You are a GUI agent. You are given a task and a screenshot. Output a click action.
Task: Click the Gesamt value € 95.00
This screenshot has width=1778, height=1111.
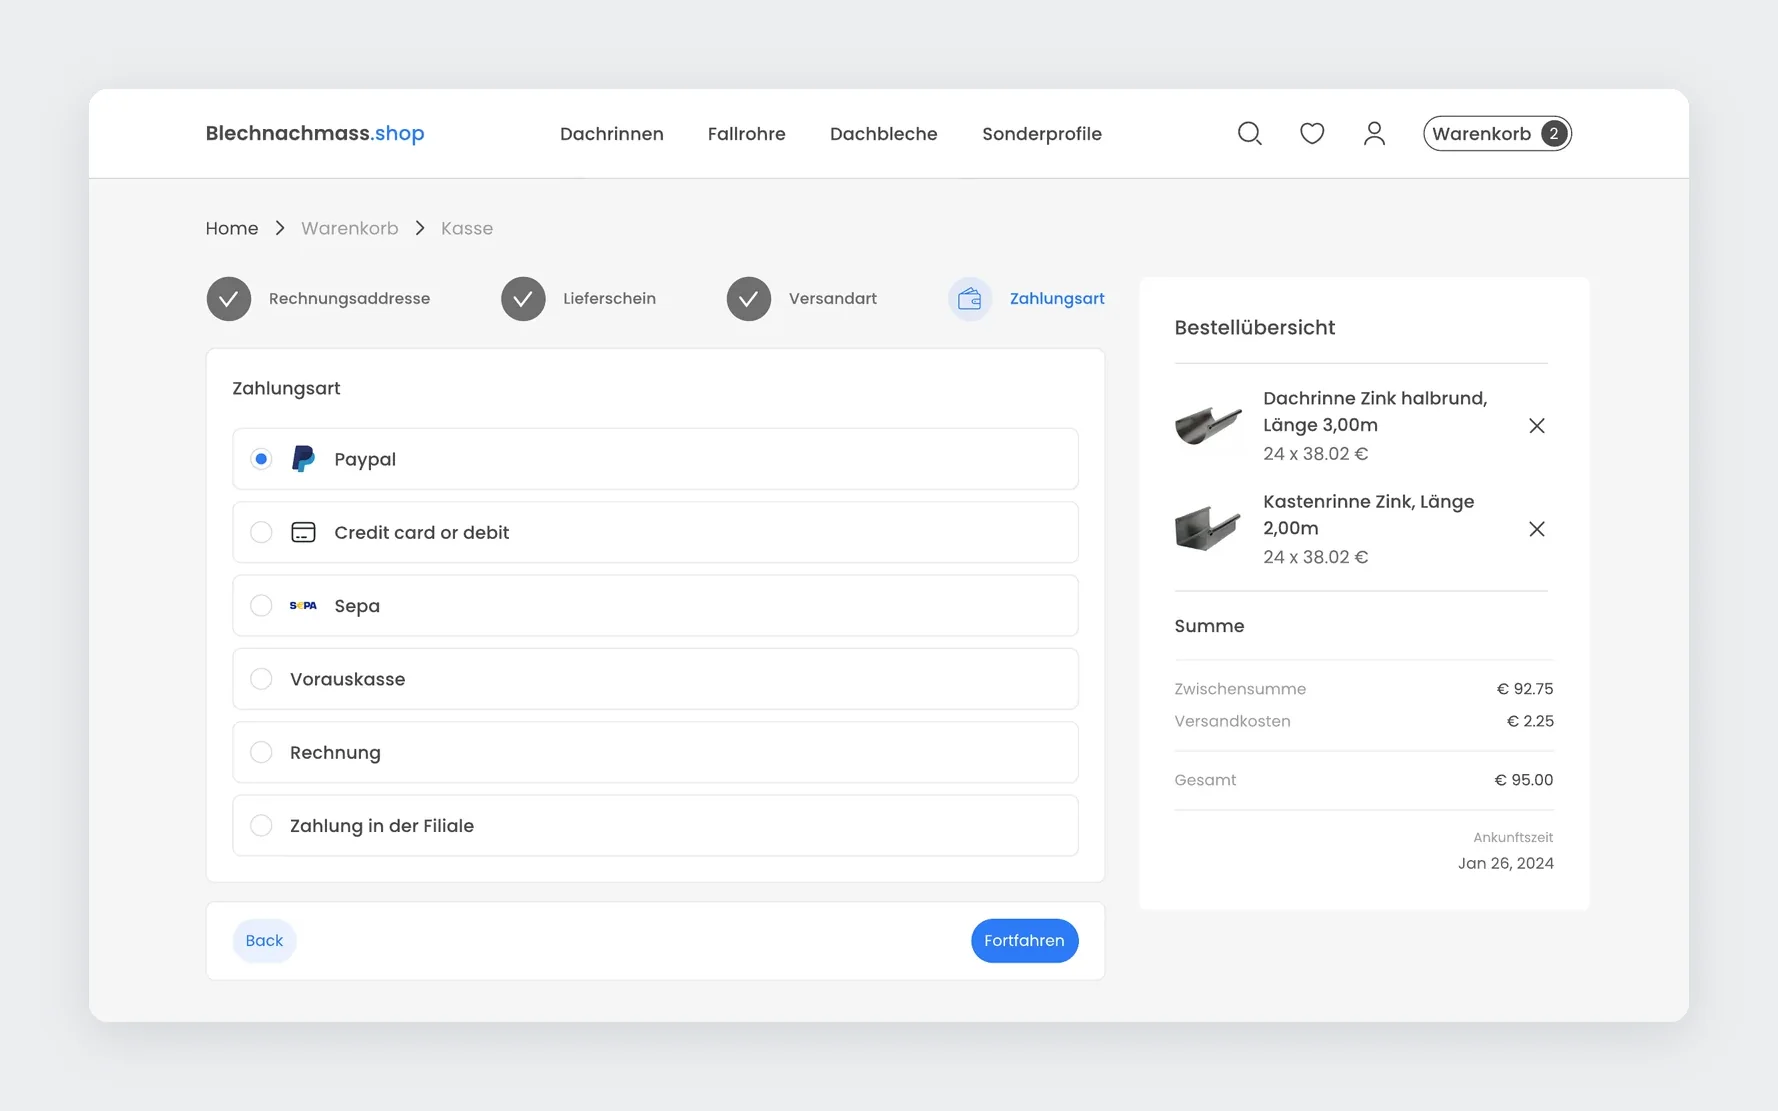coord(1523,779)
